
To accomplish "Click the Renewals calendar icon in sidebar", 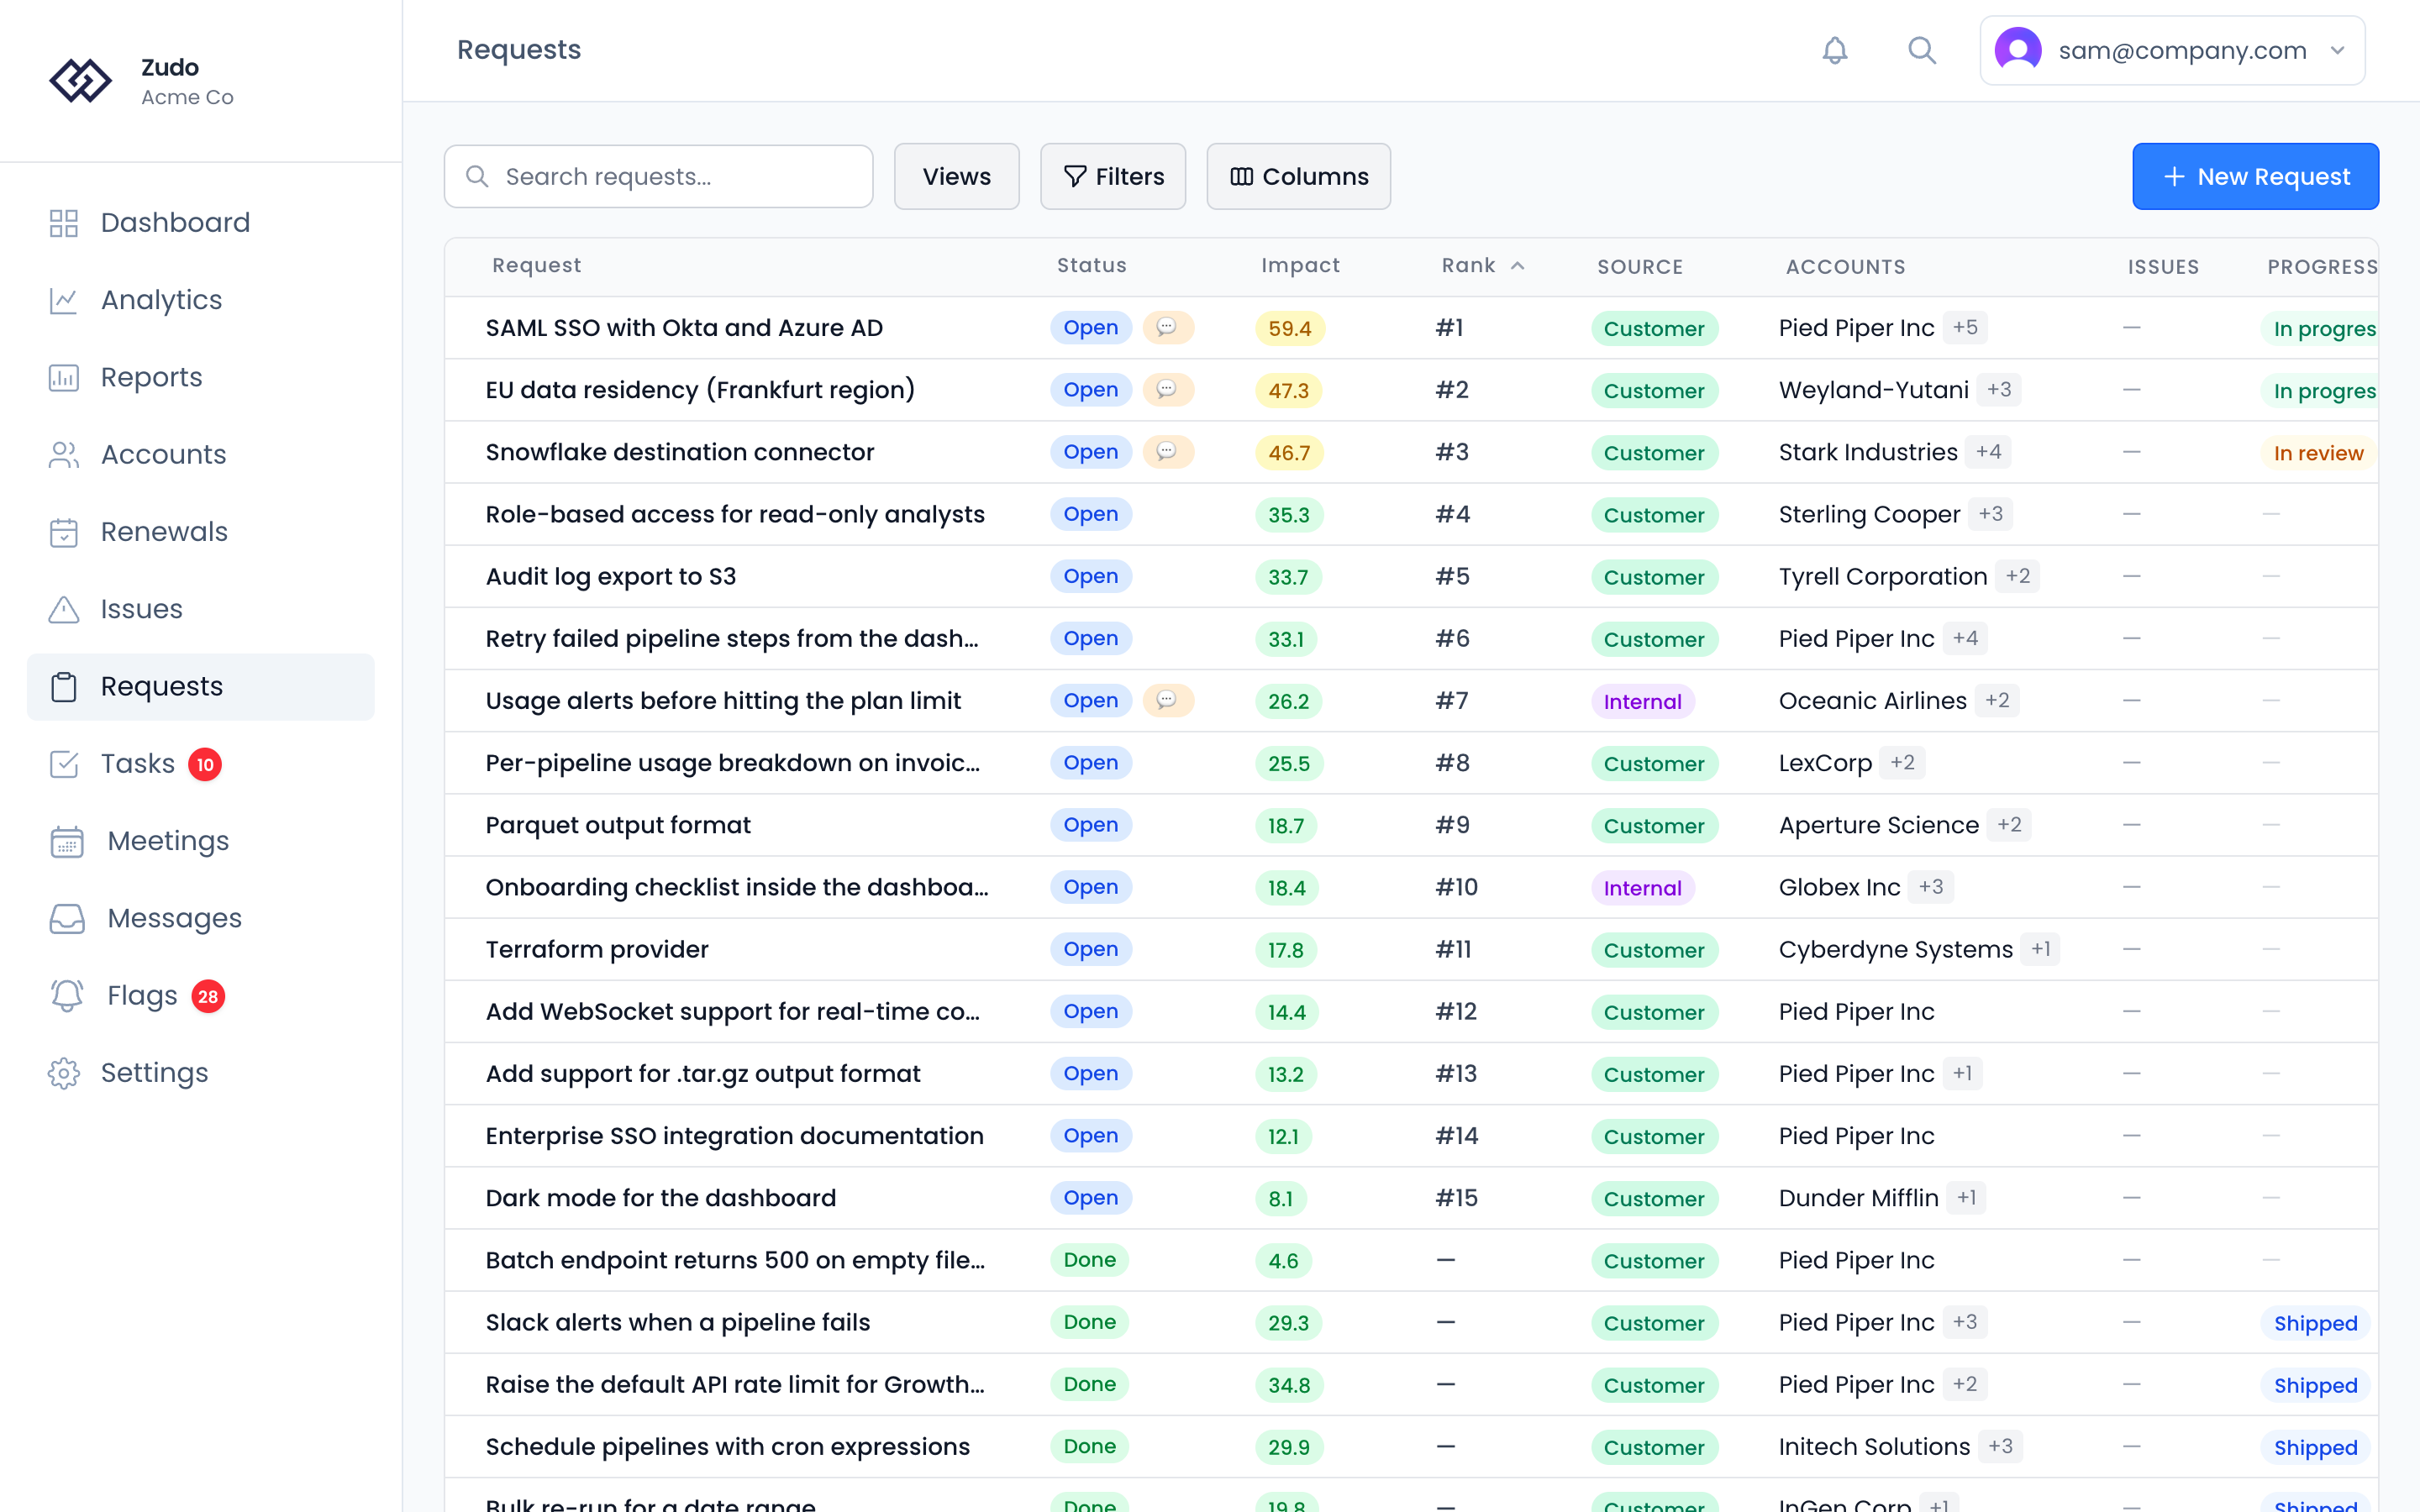I will coord(64,532).
